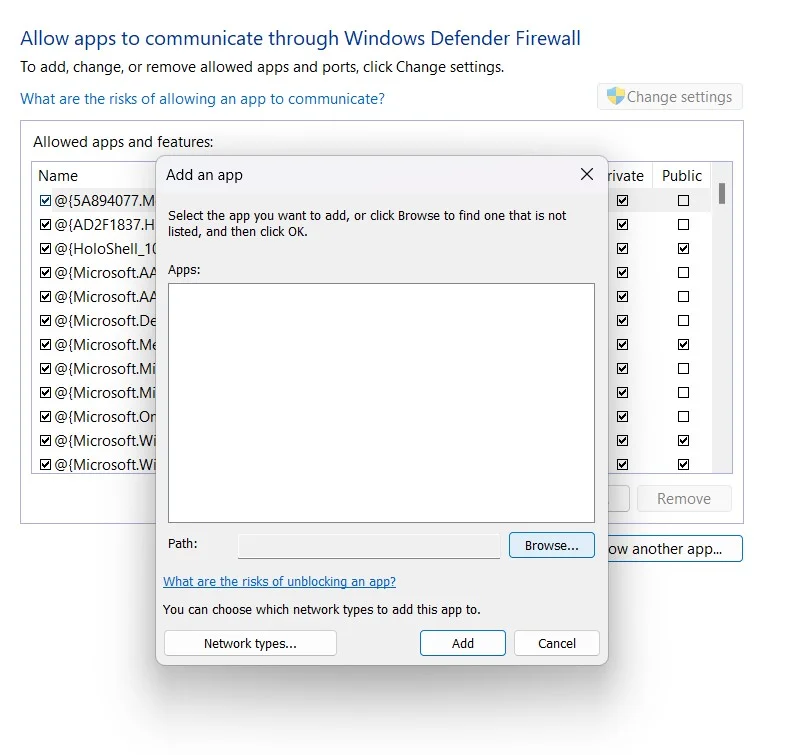Click the Name column header
The height and width of the screenshot is (755, 793).
58,175
